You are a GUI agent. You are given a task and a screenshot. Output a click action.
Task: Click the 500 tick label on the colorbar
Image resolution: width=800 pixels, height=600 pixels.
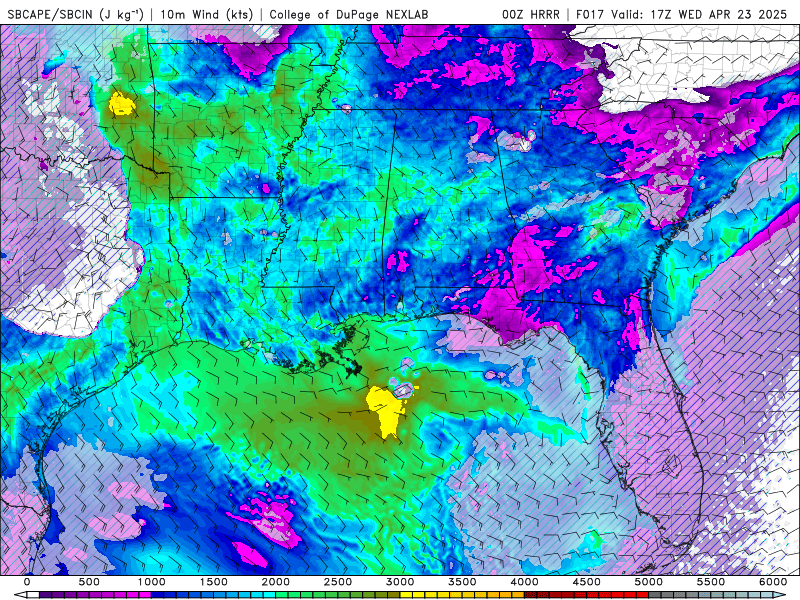tap(89, 582)
